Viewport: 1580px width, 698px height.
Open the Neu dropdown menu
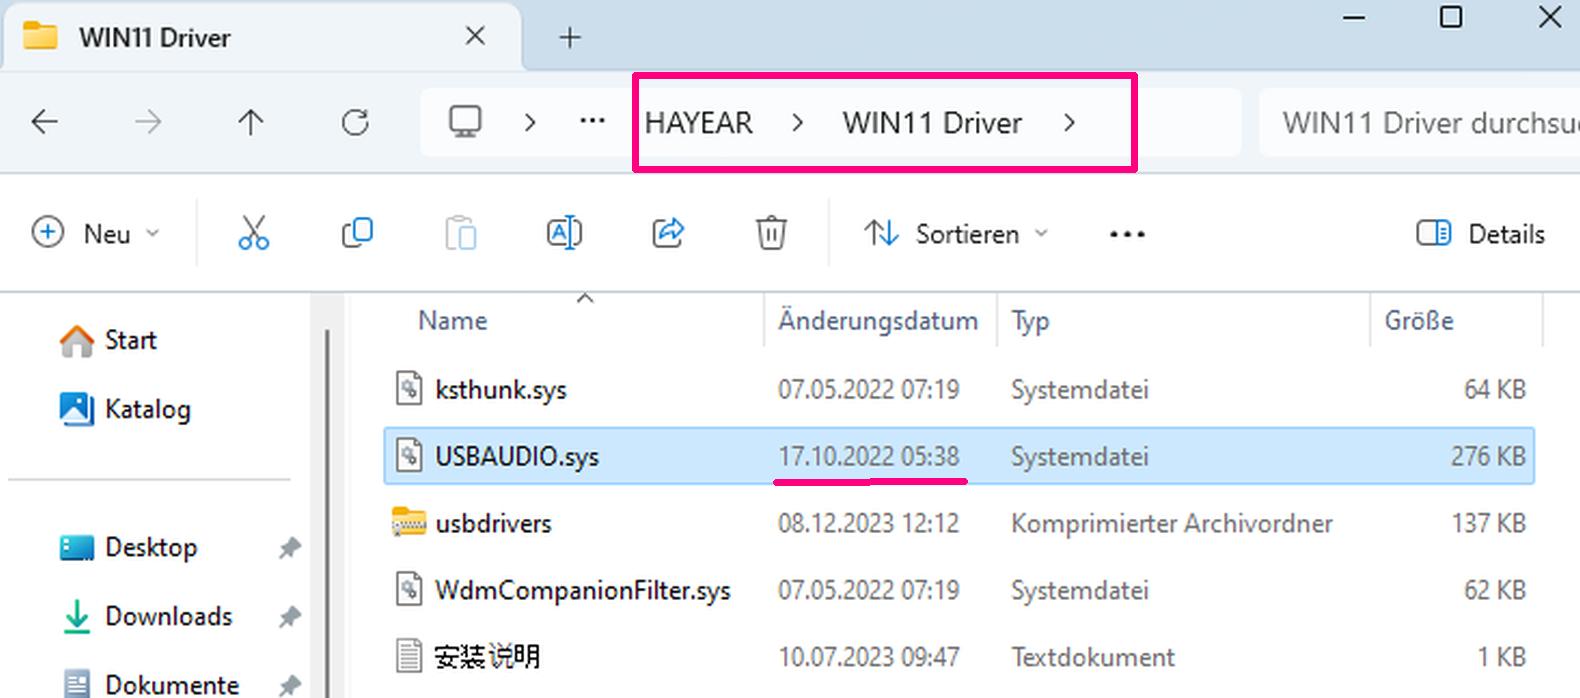[95, 234]
